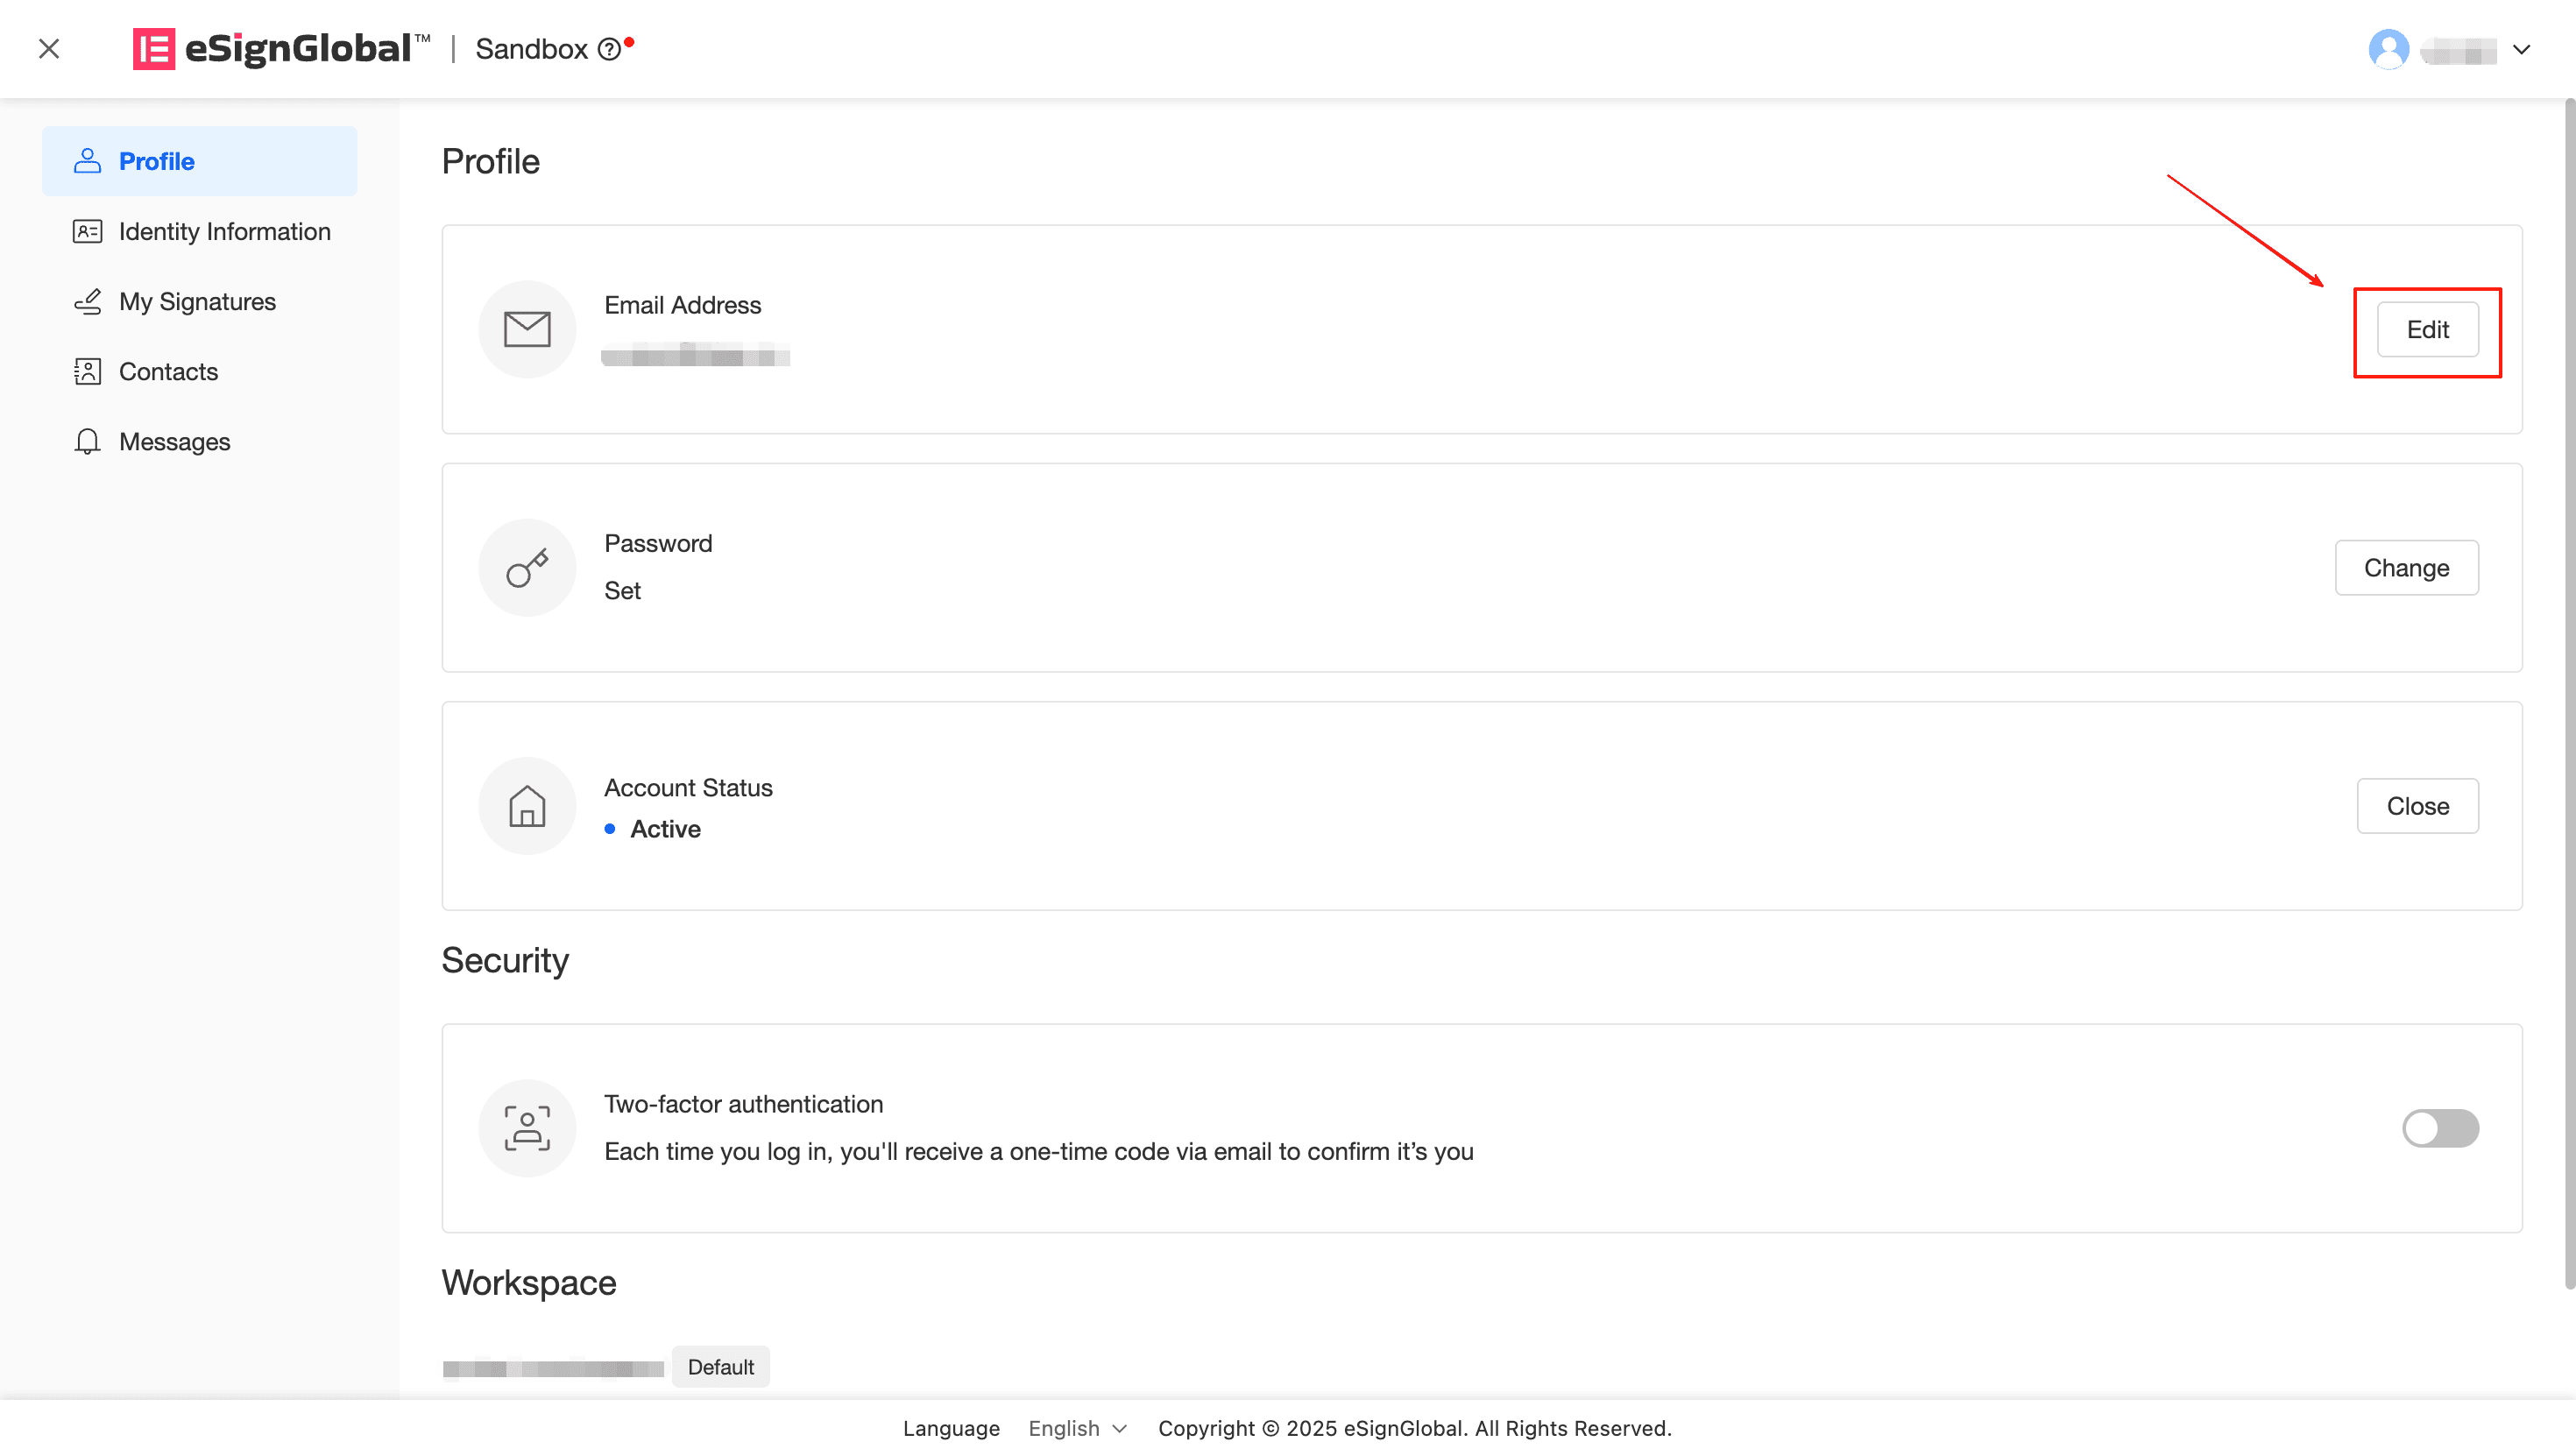Click the house Account Status icon
2576x1456 pixels.
[x=527, y=806]
